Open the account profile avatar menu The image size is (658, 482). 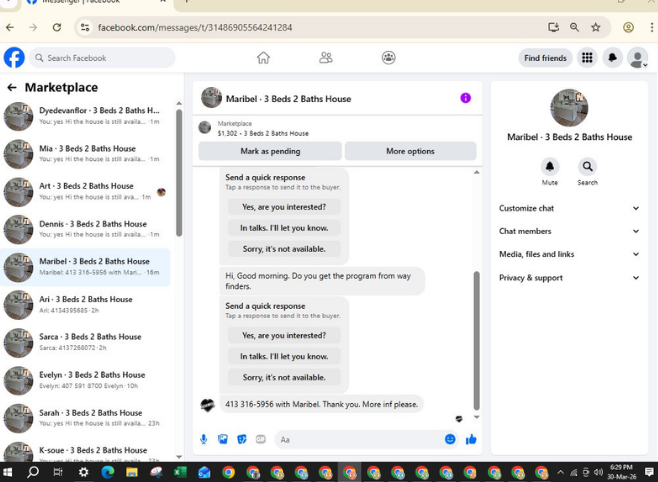coord(637,58)
